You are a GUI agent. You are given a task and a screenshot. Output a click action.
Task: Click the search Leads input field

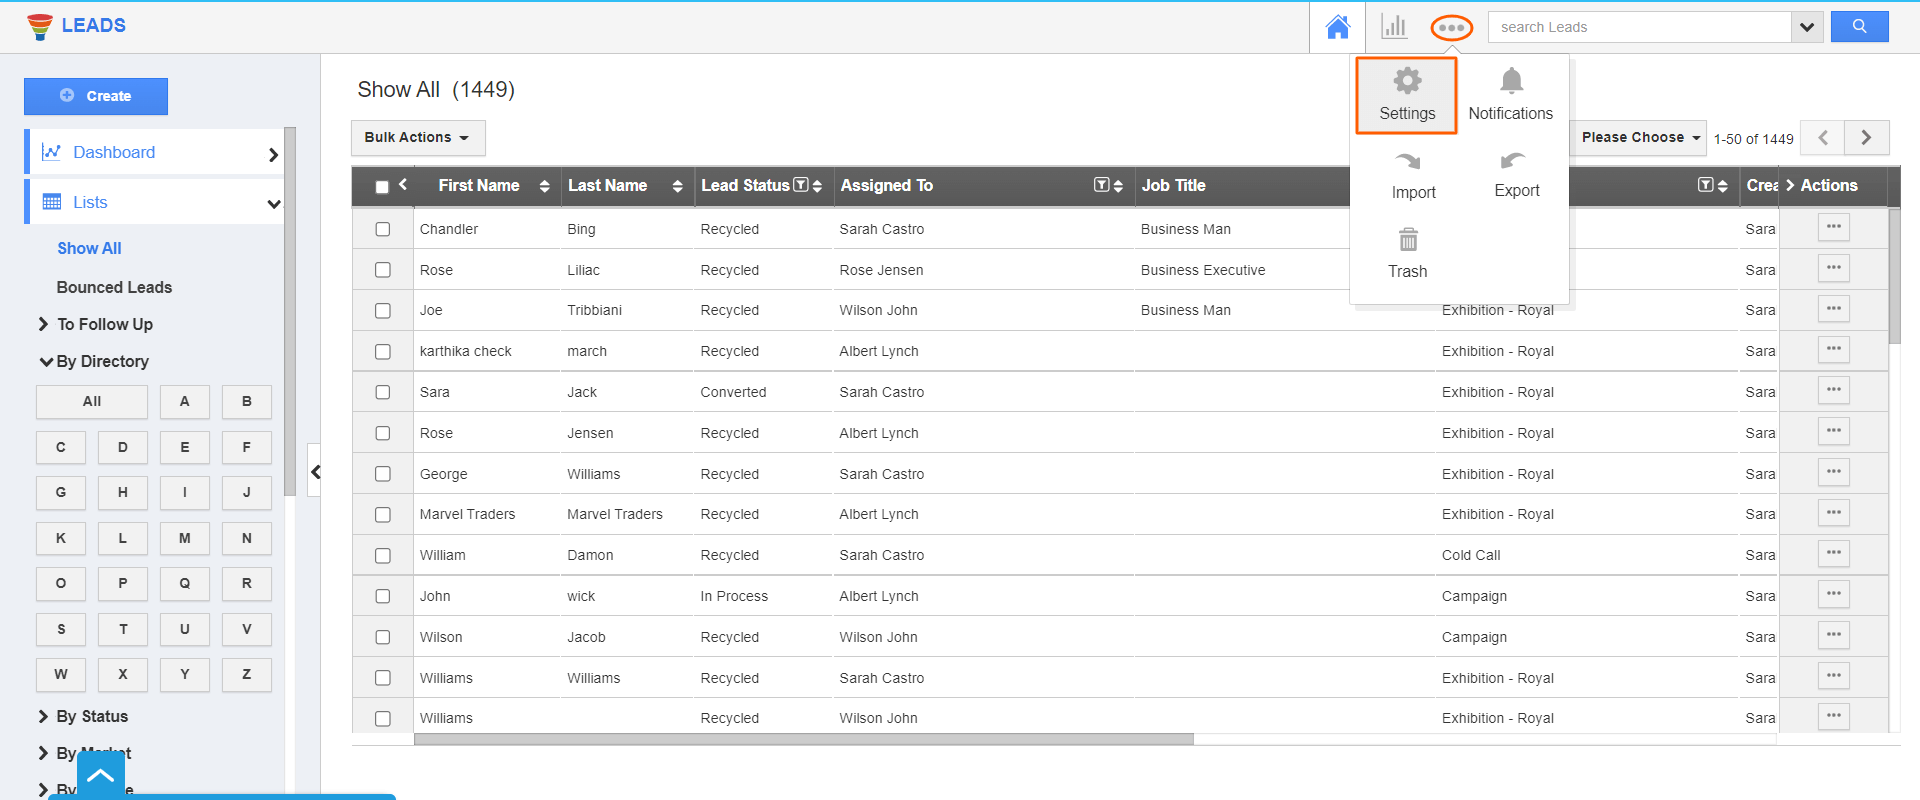click(1639, 27)
